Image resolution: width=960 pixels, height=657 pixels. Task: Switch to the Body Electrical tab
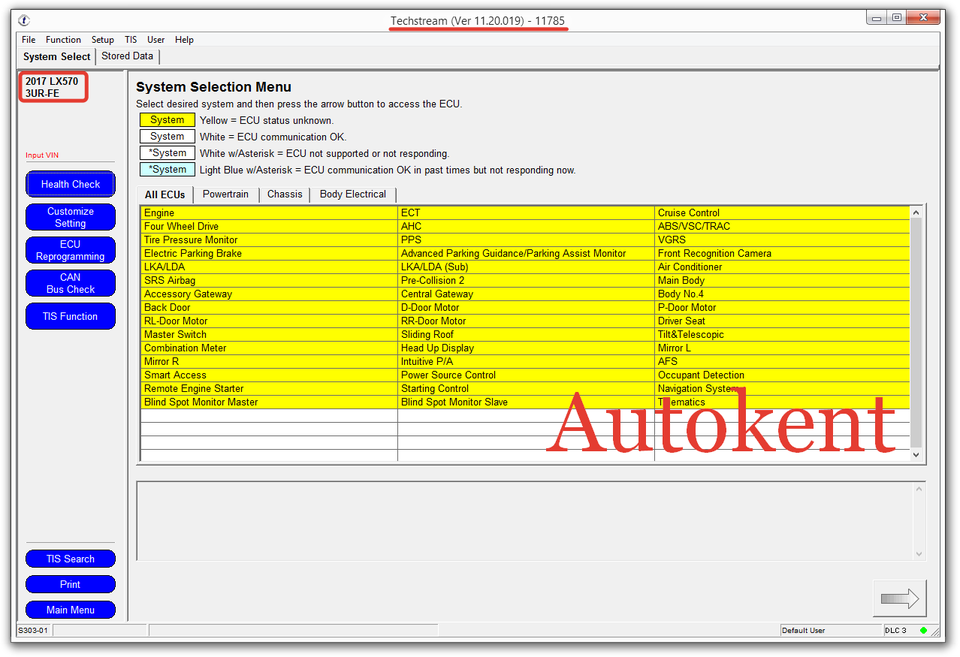click(x=353, y=194)
